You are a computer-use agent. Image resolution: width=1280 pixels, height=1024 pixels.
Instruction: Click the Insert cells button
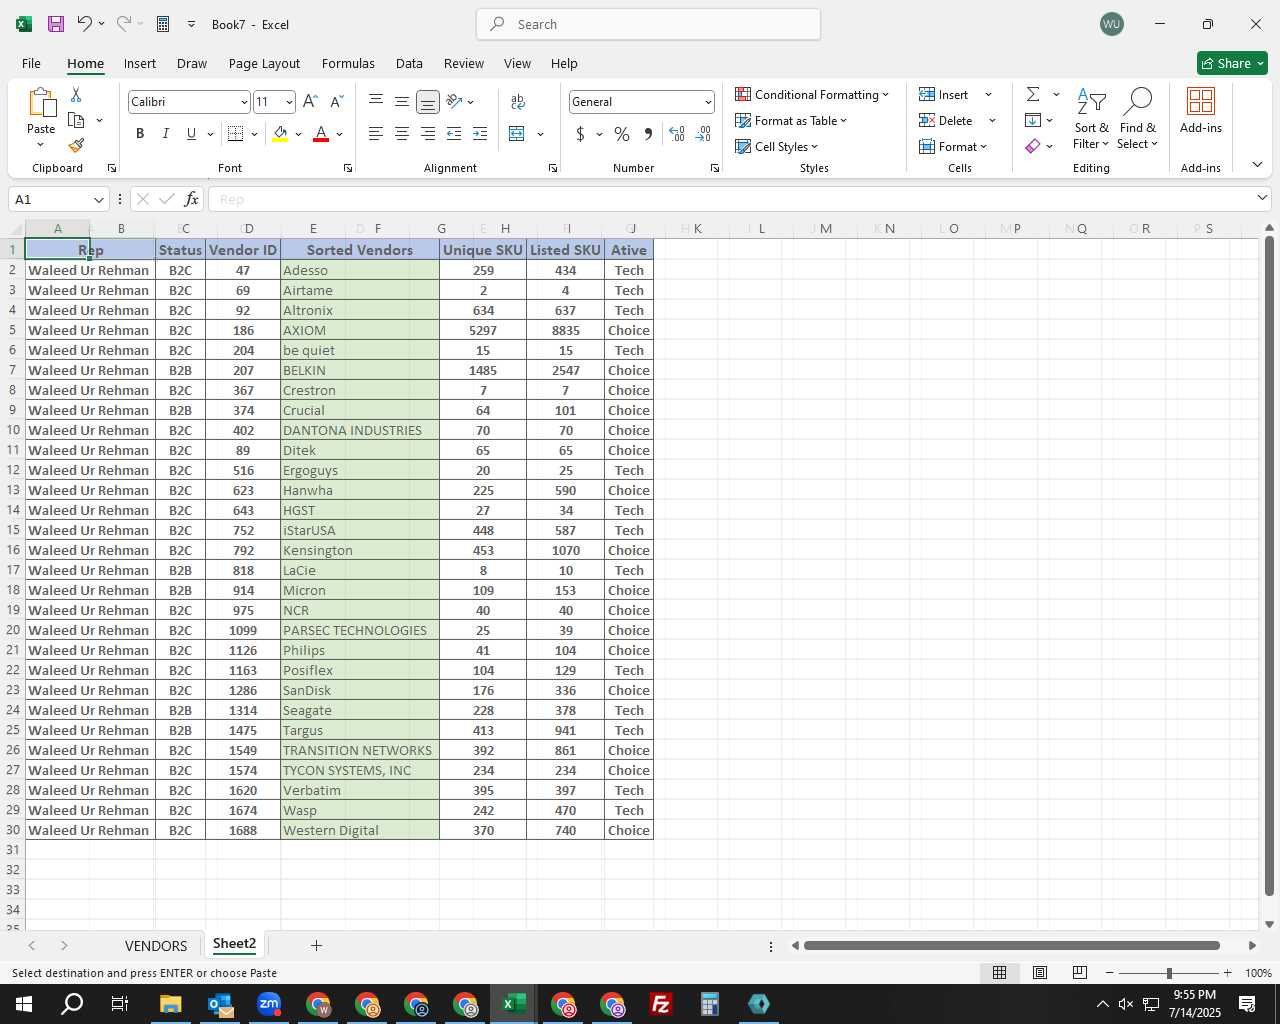(945, 94)
